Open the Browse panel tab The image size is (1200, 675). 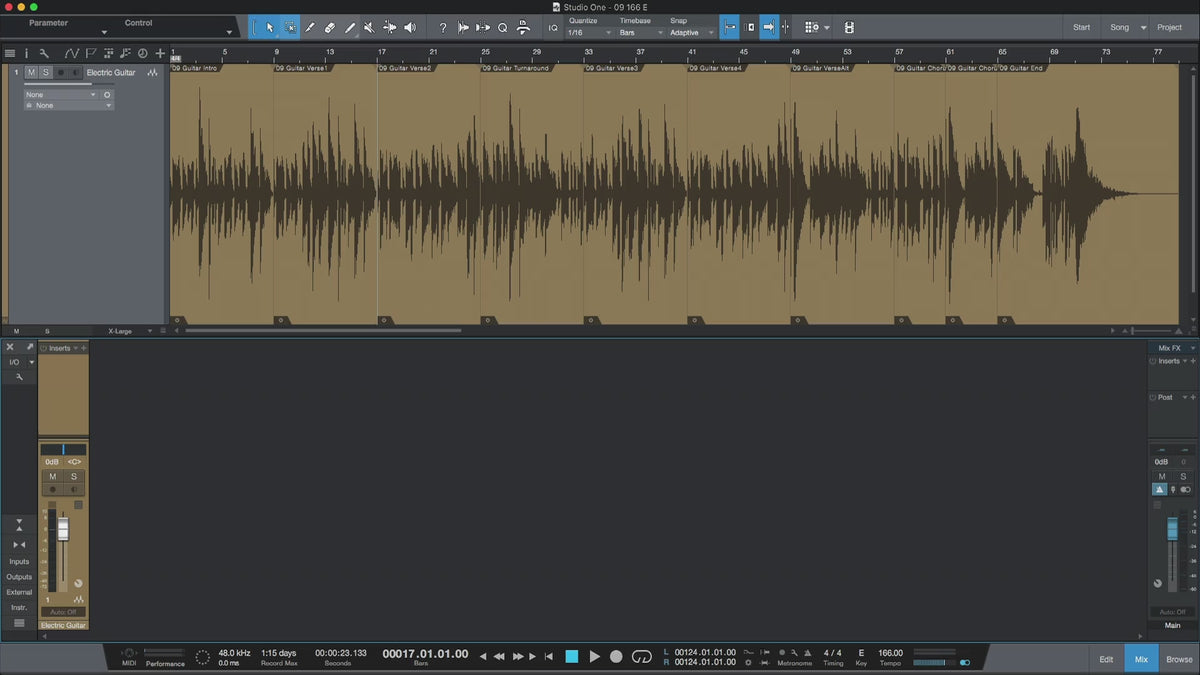[x=1179, y=659]
